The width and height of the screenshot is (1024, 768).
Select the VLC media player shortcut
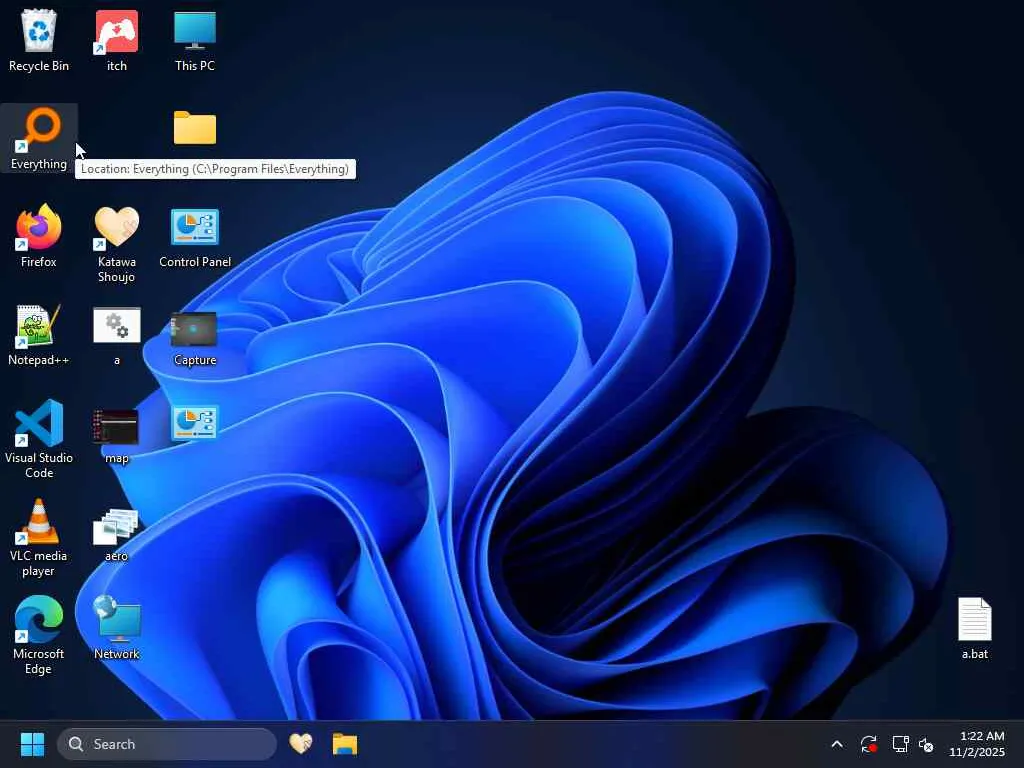tap(39, 538)
